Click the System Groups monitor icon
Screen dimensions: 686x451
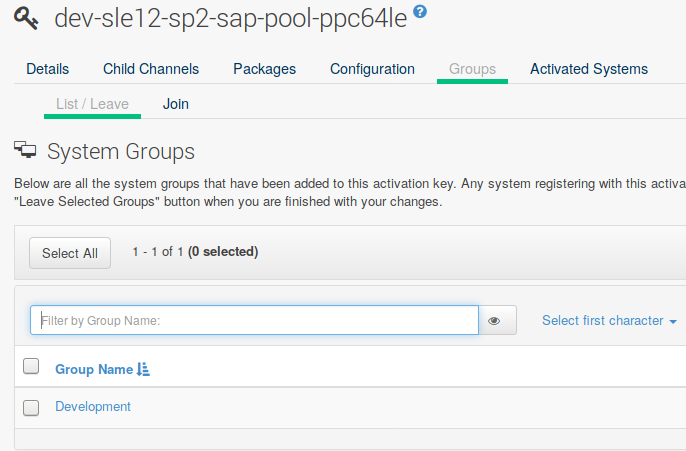point(26,151)
